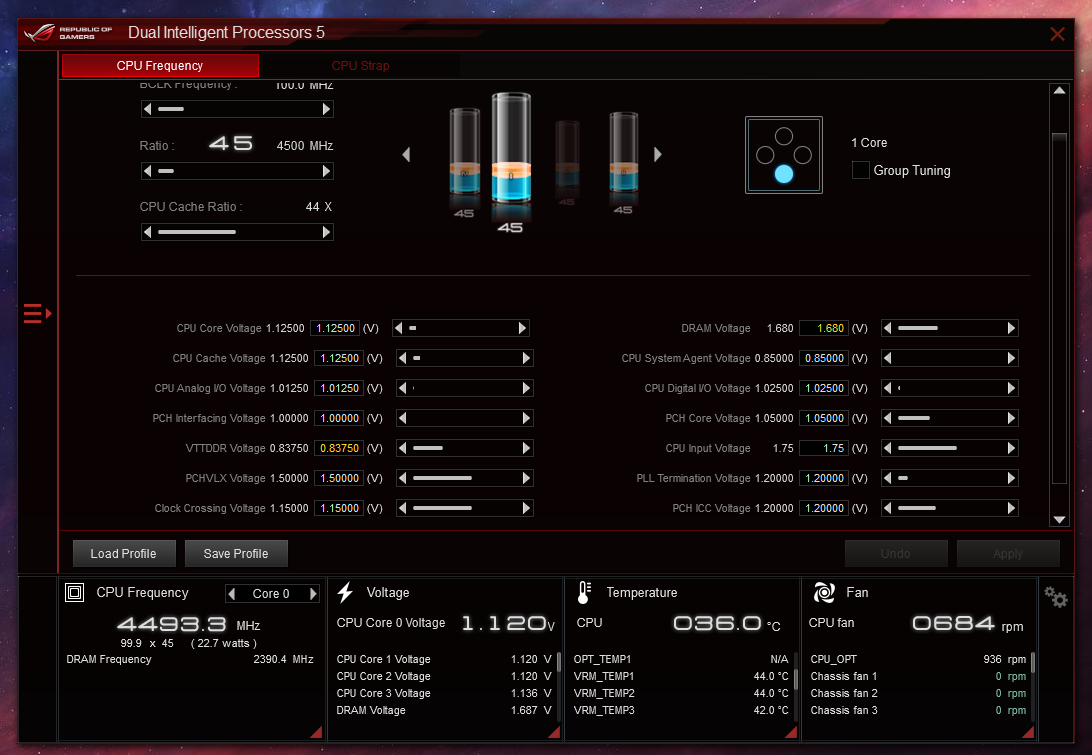Viewport: 1092px width, 755px height.
Task: Click Save Profile button
Action: [x=236, y=554]
